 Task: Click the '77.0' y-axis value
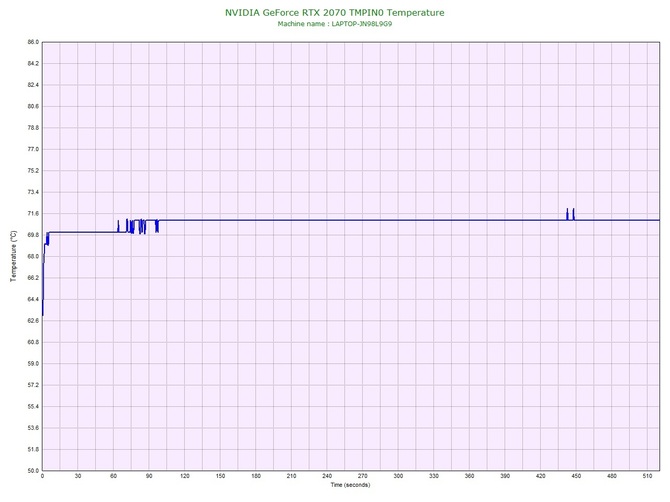(x=33, y=149)
